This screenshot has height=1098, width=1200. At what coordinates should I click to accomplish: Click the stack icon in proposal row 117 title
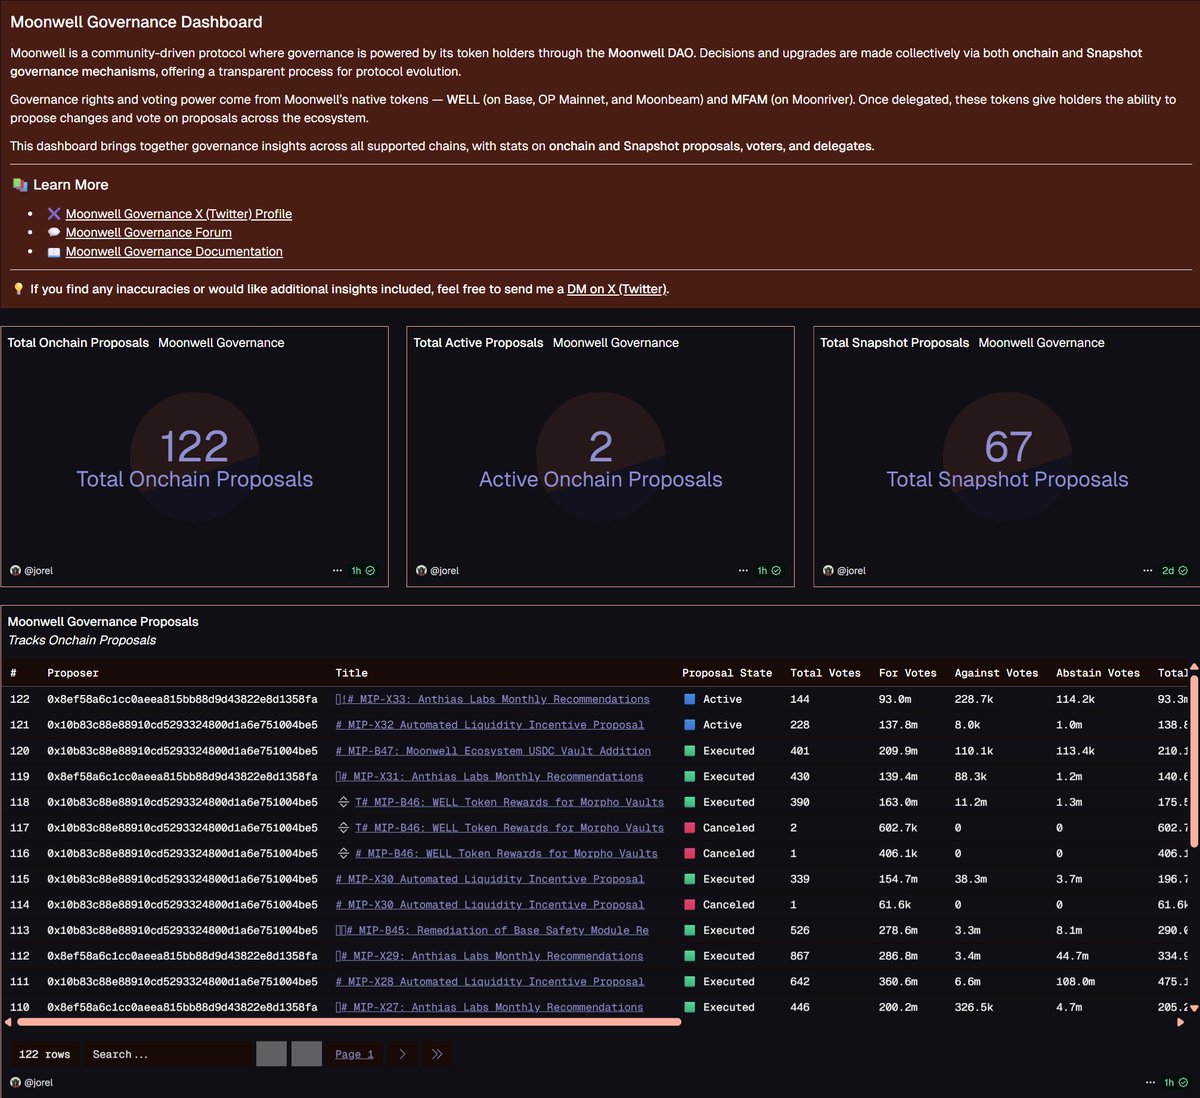343,828
